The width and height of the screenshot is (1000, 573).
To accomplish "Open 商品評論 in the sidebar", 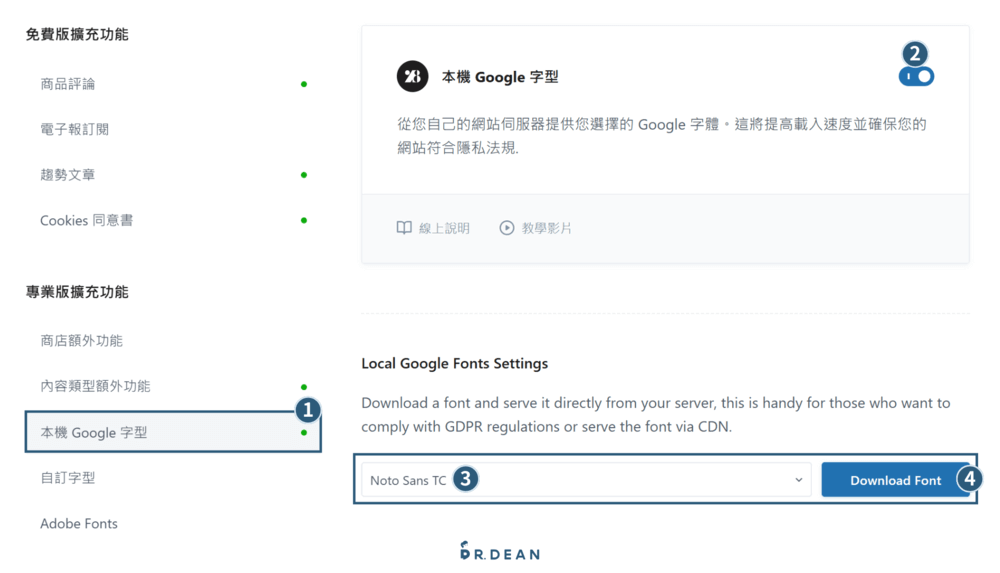I will [68, 84].
